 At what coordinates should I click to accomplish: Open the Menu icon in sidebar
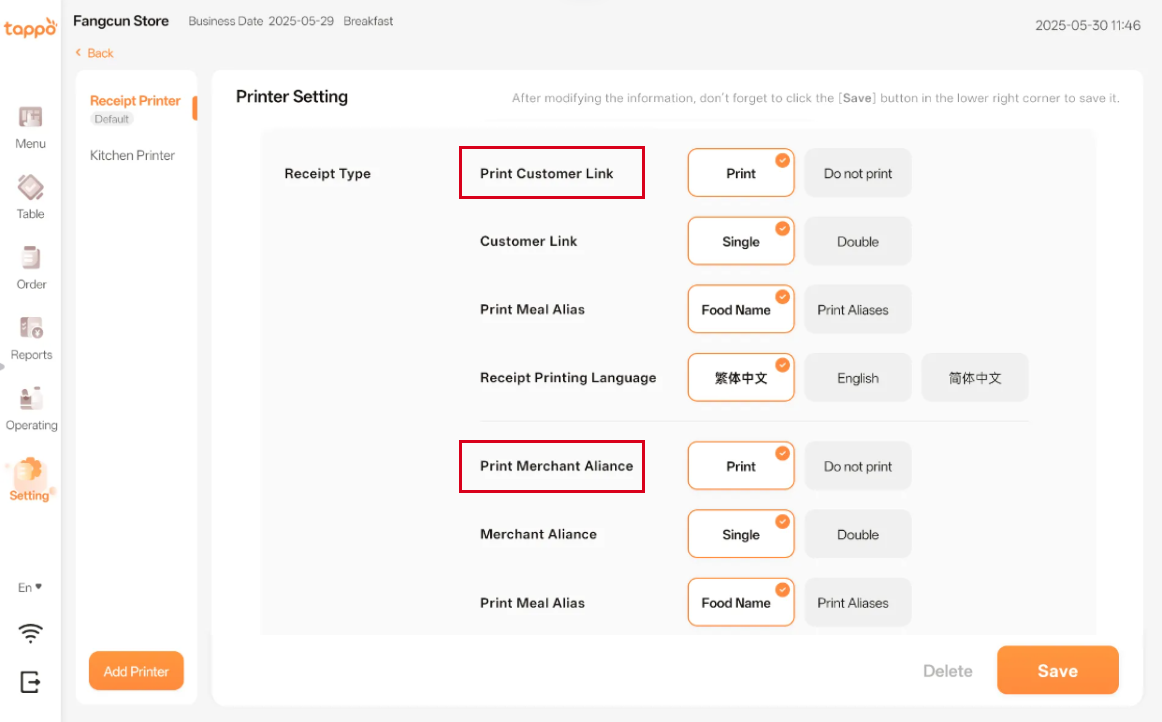click(x=30, y=118)
